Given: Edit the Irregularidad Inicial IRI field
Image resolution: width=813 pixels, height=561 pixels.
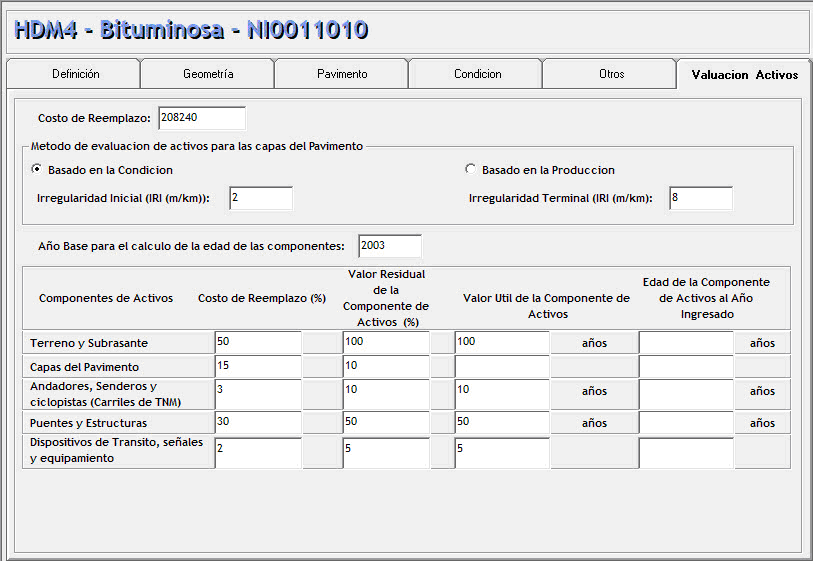Looking at the screenshot, I should [x=260, y=198].
